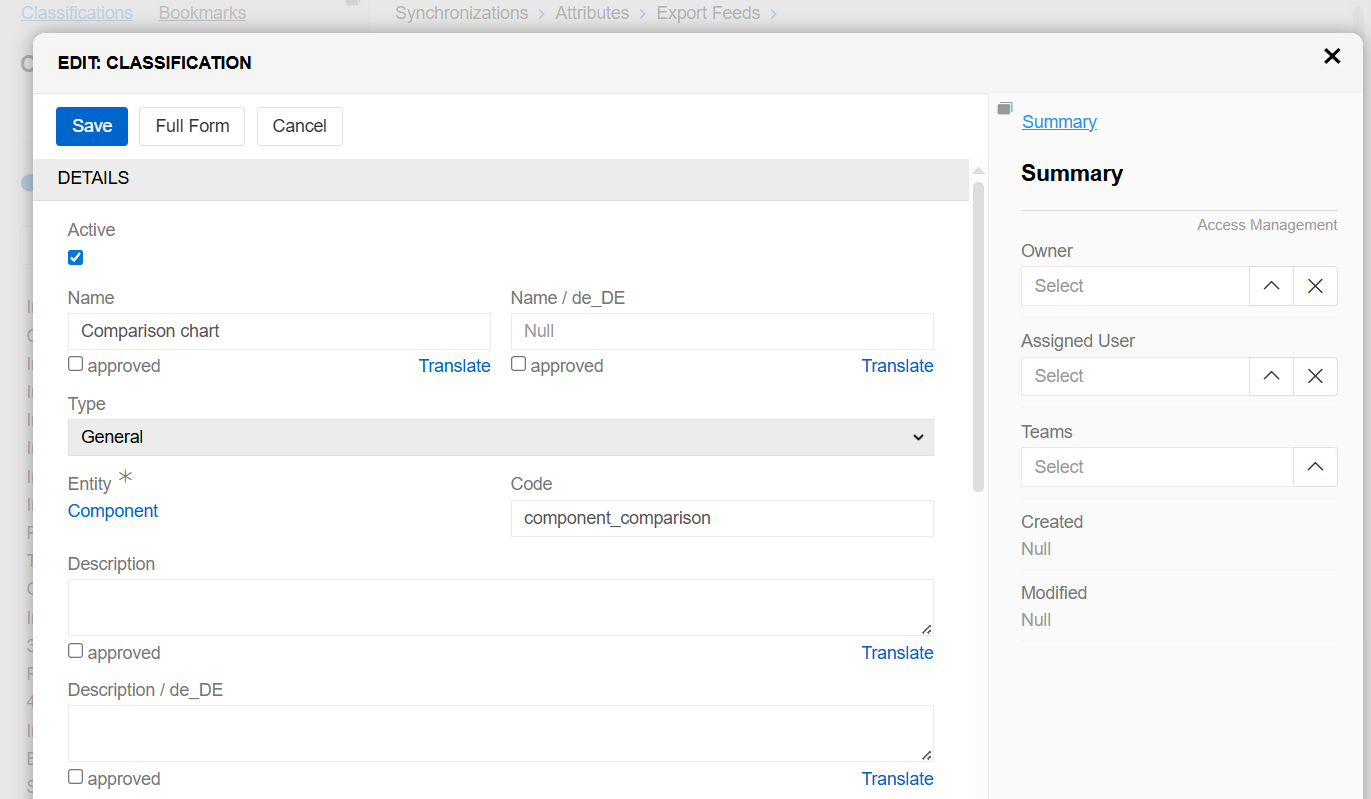Click into the Code input field
Screen dimensions: 1371x799
coord(721,518)
